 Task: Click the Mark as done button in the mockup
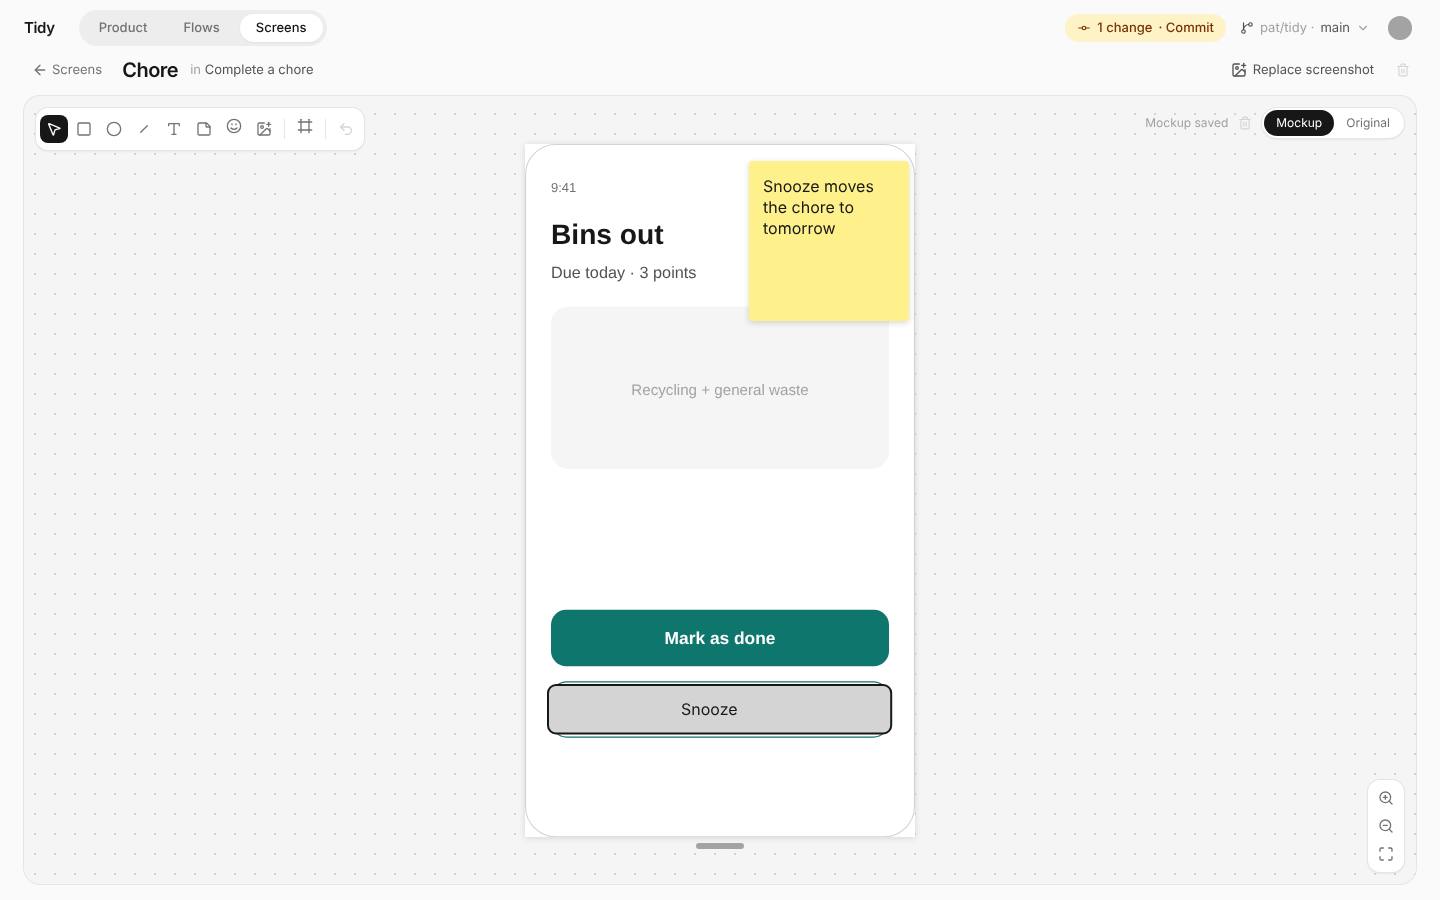point(720,638)
